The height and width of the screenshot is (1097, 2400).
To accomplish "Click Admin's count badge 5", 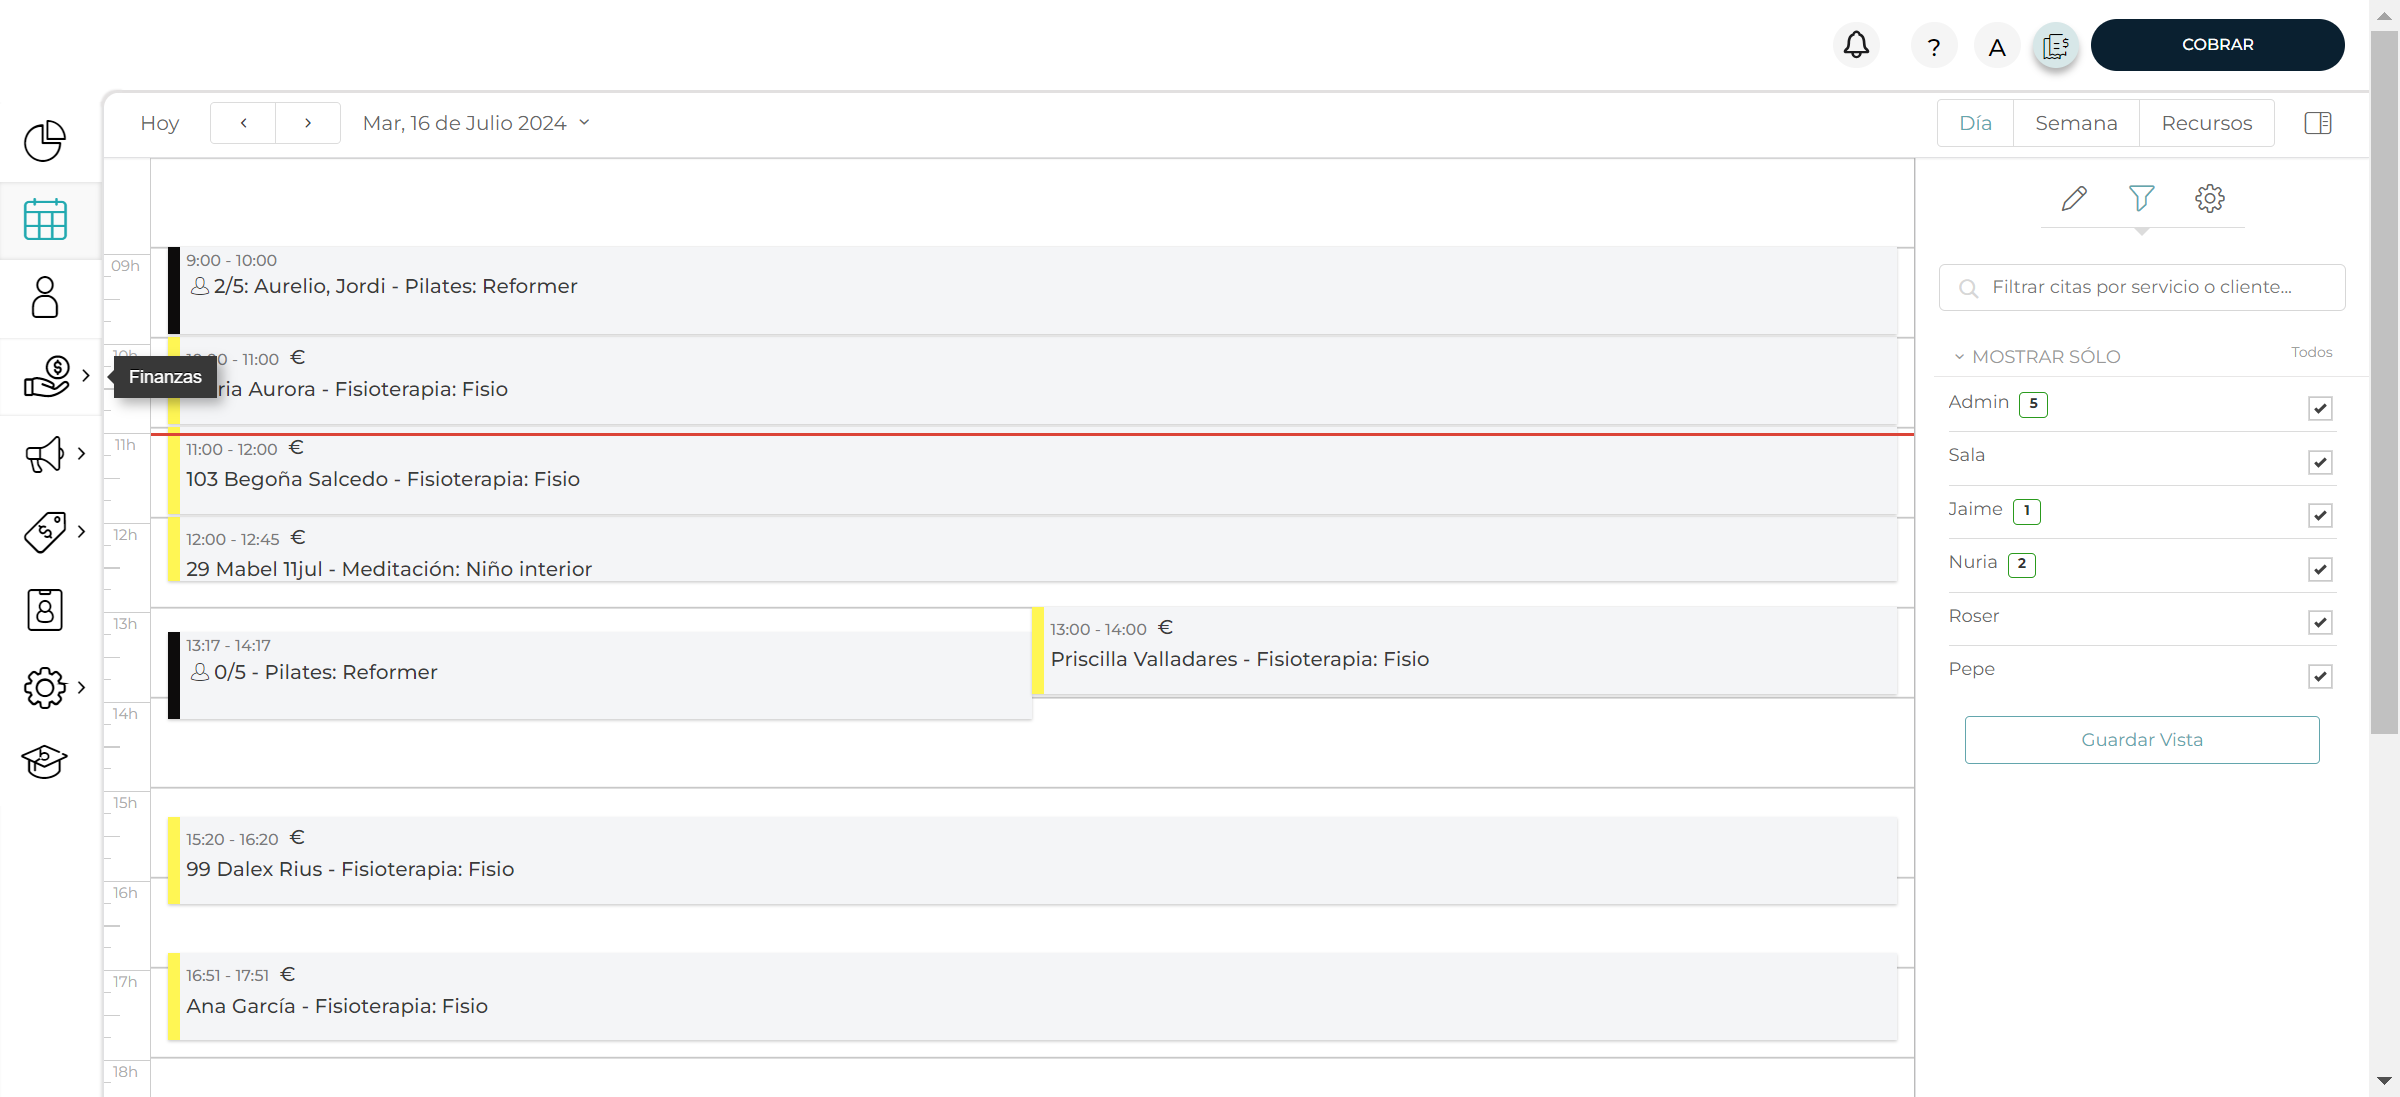I will point(2033,404).
